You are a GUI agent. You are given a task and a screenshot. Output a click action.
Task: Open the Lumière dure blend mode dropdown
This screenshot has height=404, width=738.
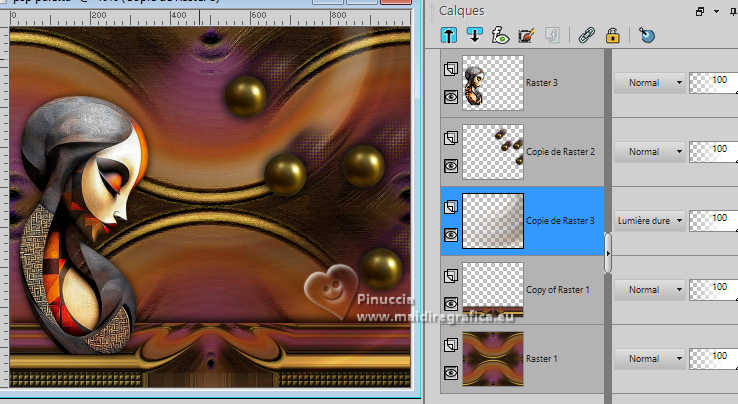tap(650, 220)
